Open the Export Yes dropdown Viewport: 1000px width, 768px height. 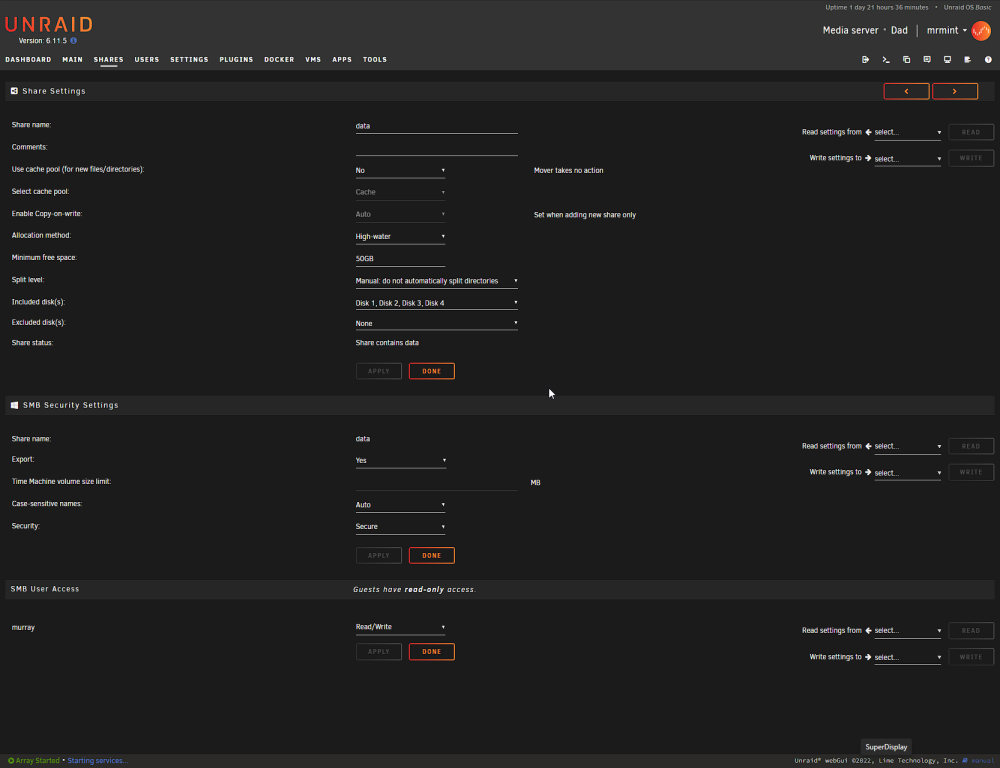pos(400,461)
